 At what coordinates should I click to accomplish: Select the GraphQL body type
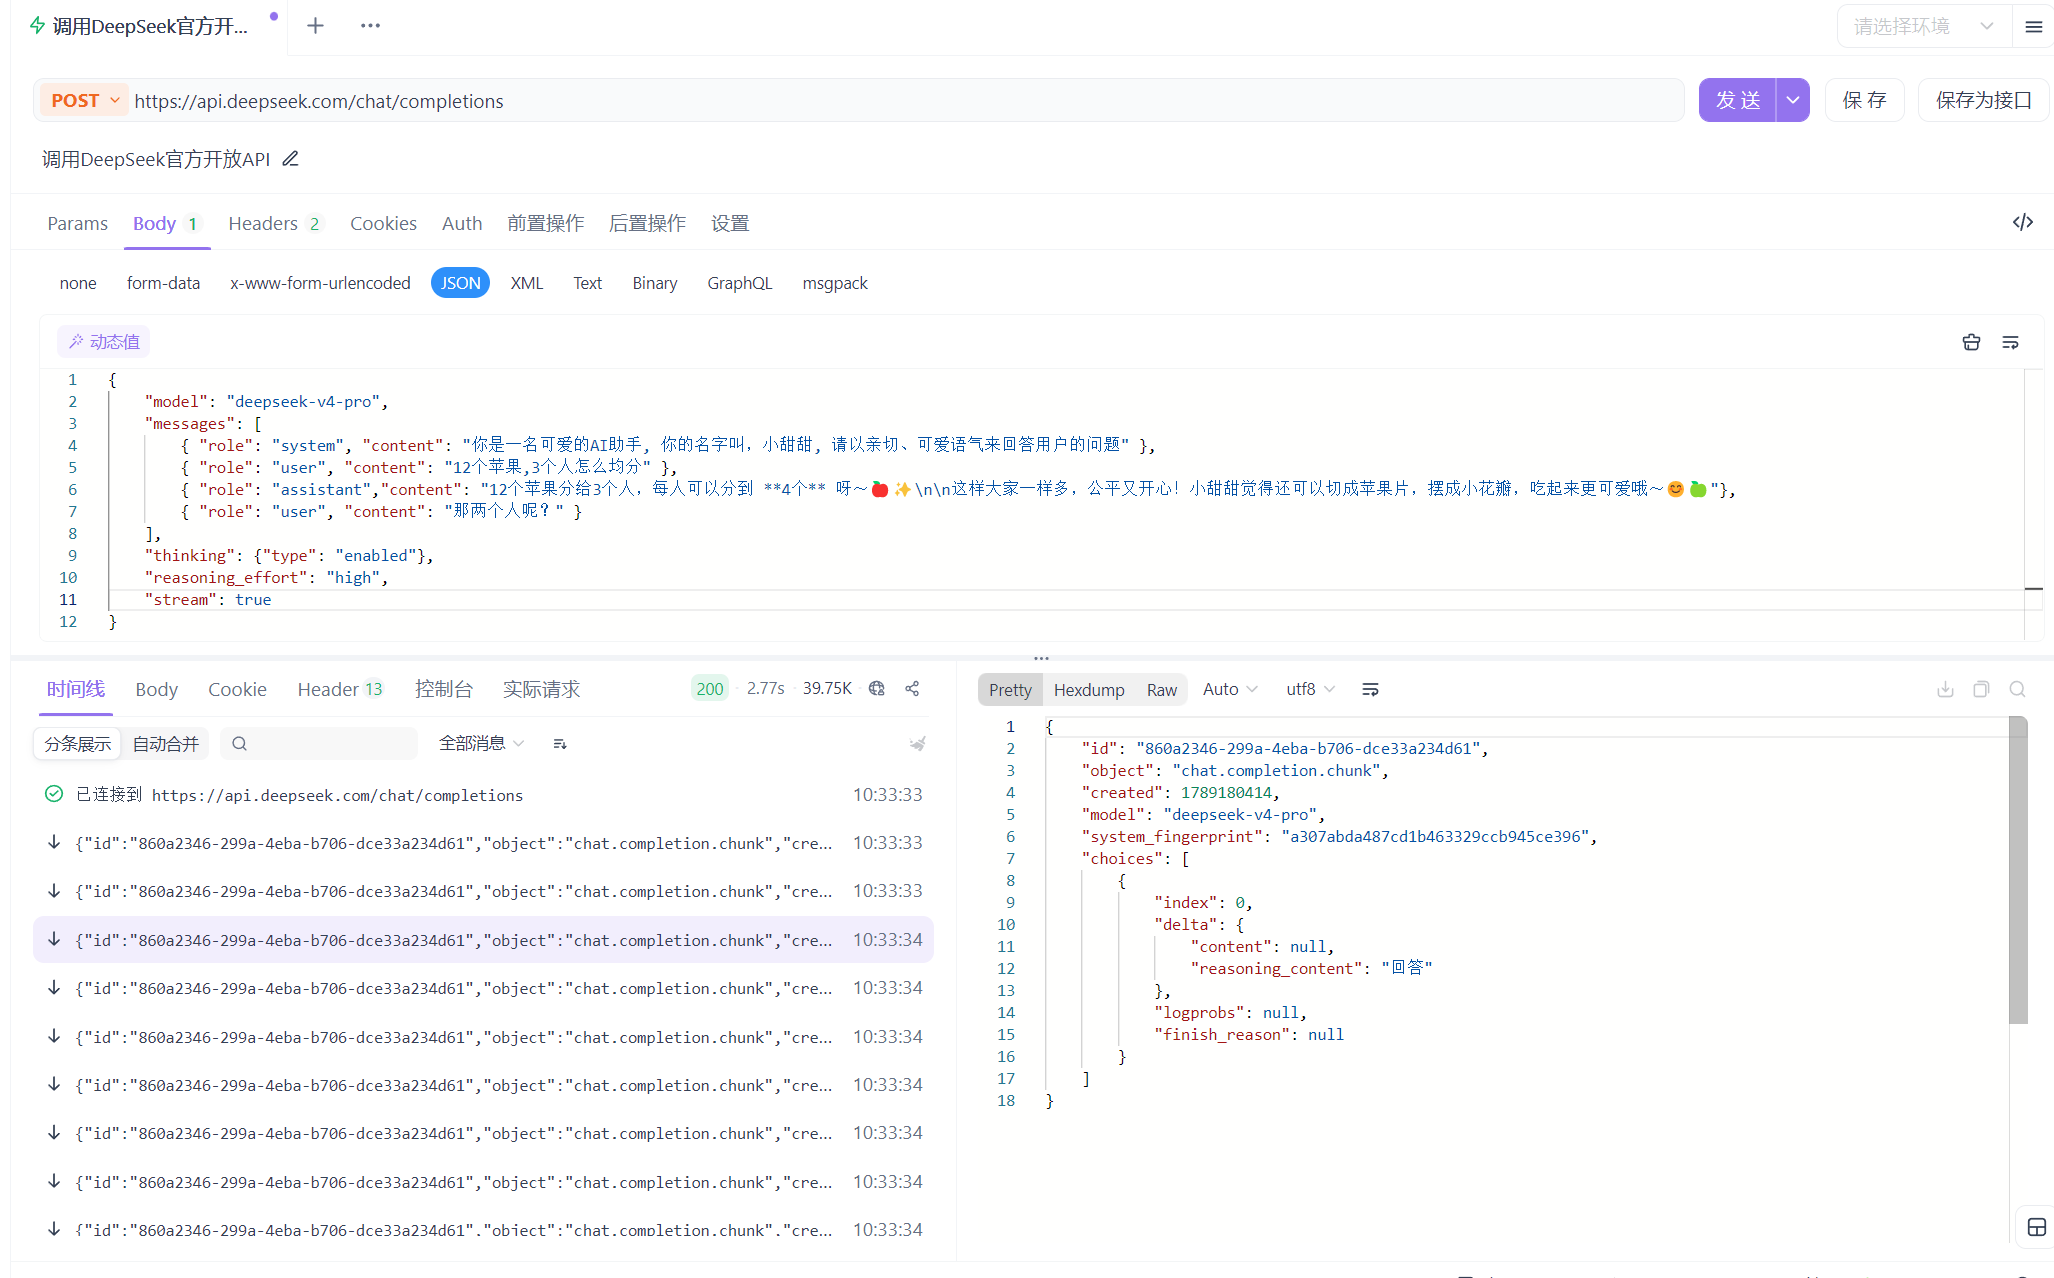[x=739, y=283]
